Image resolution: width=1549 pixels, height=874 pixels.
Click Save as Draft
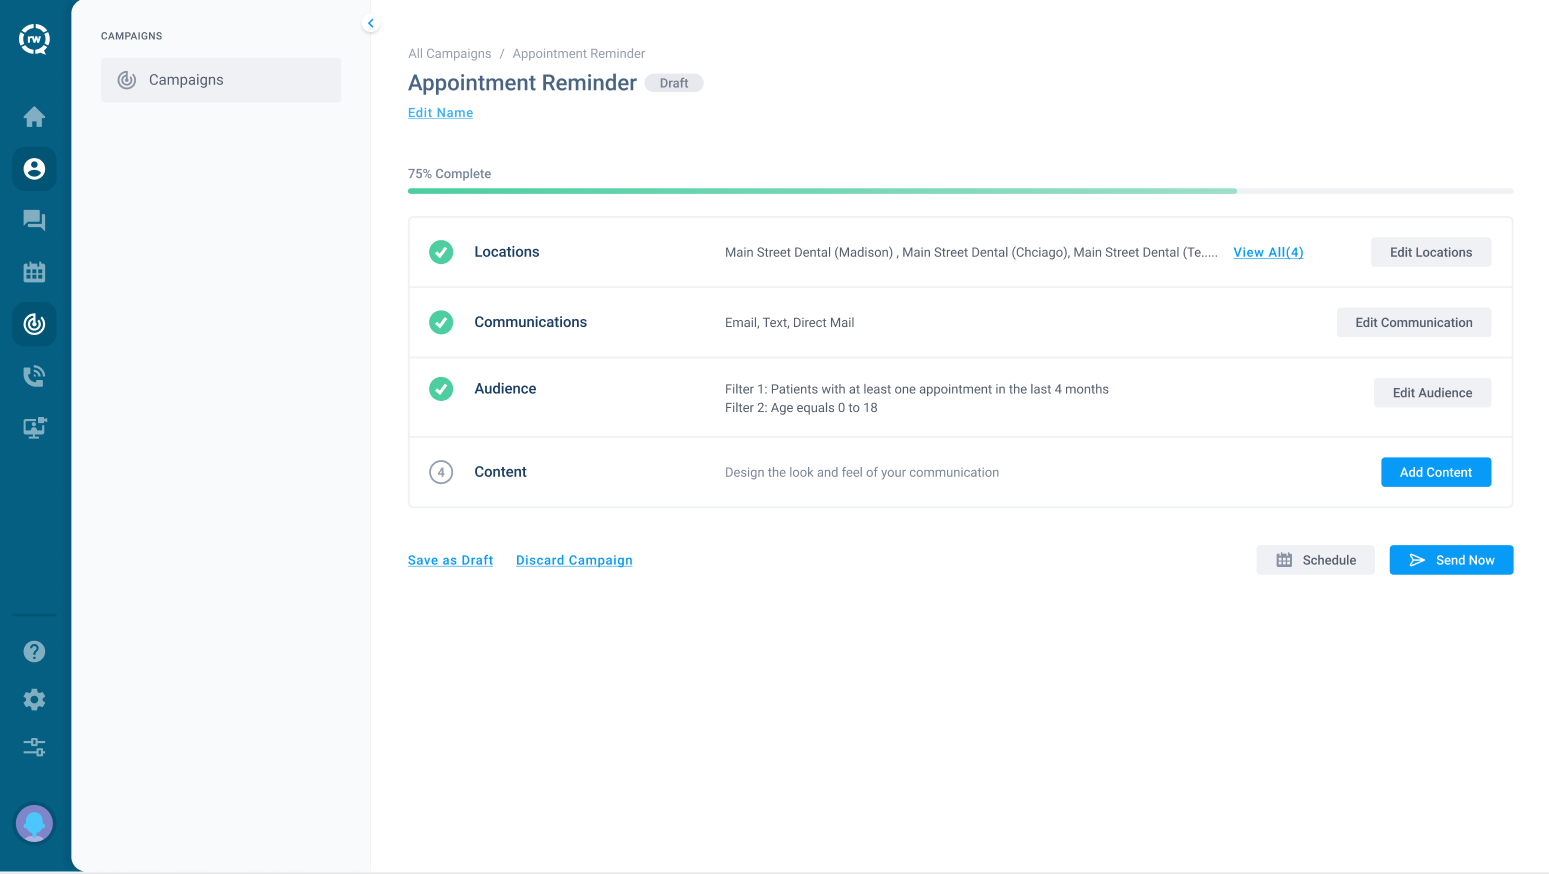click(451, 560)
